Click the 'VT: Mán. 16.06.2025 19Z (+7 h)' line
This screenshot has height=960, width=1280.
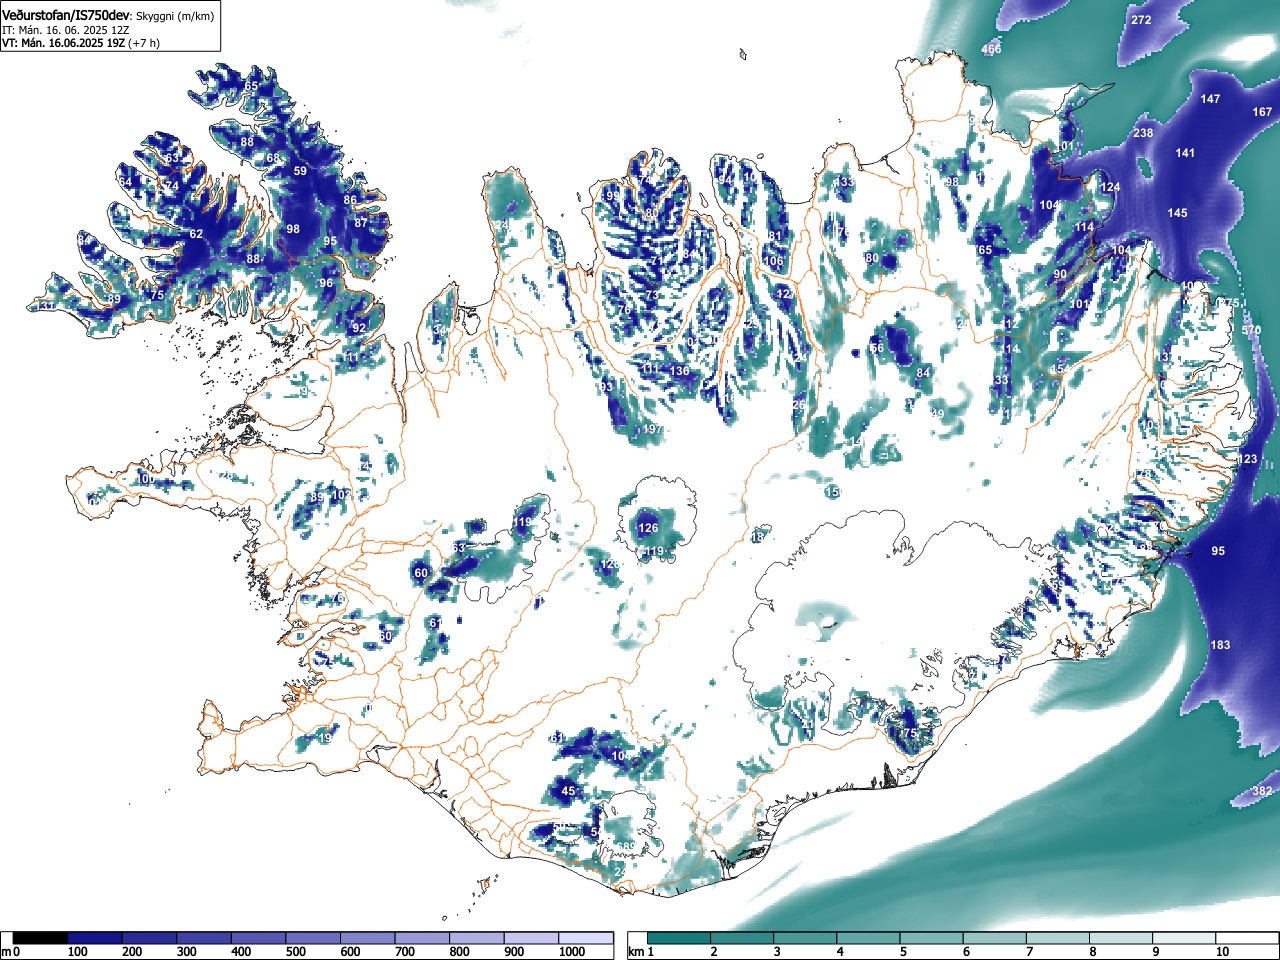pos(81,43)
